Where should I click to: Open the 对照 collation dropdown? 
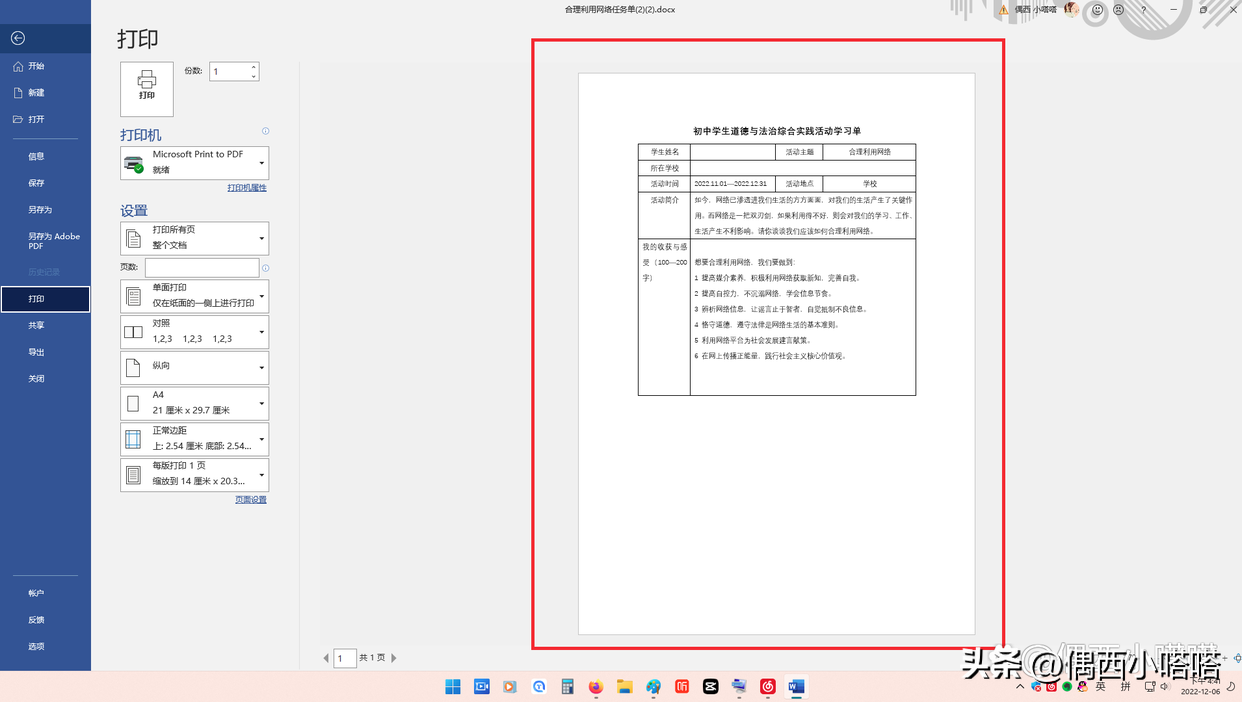point(195,332)
